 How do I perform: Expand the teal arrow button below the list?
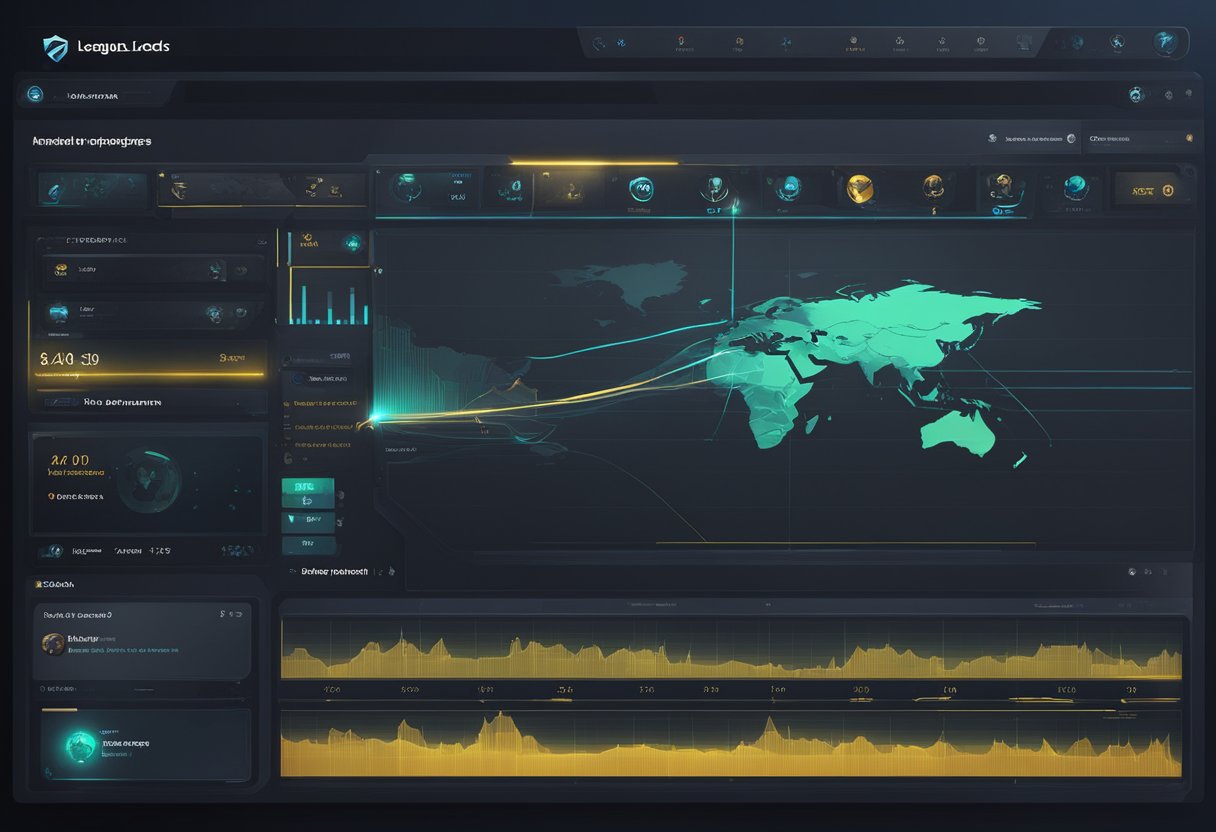[x=309, y=520]
